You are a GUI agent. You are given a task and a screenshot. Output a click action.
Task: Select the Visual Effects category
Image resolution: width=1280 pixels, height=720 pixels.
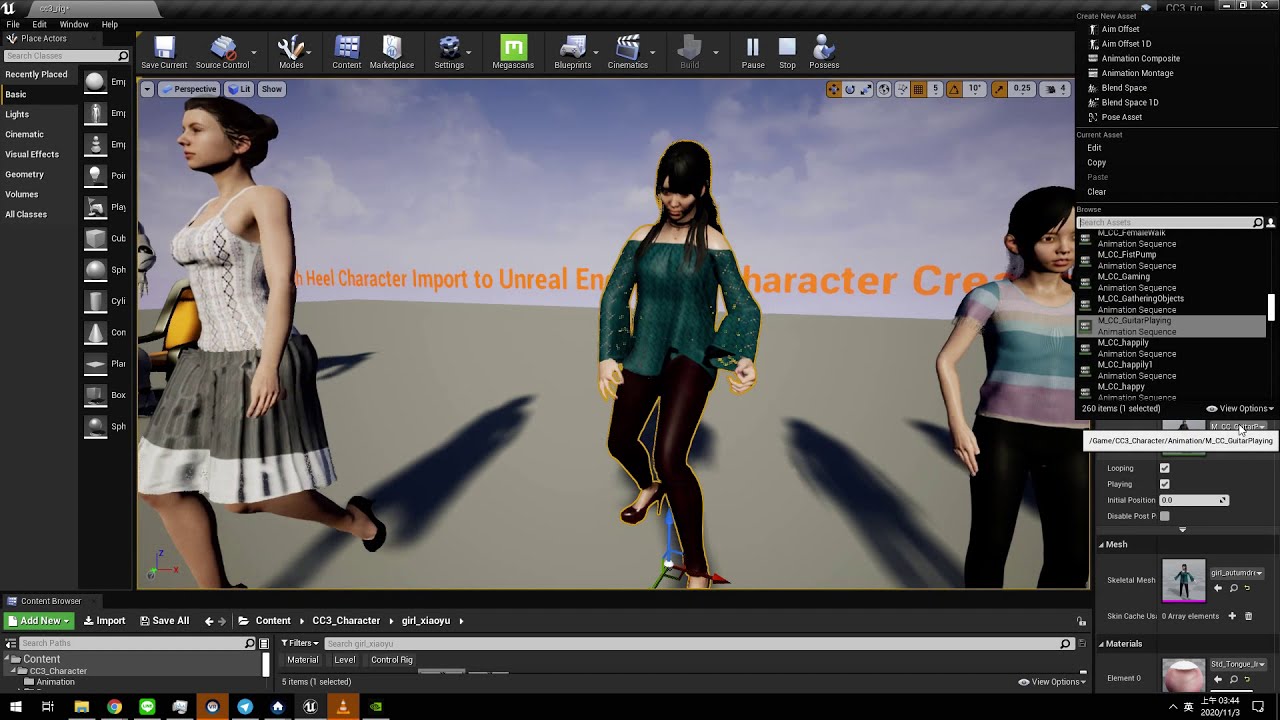32,154
